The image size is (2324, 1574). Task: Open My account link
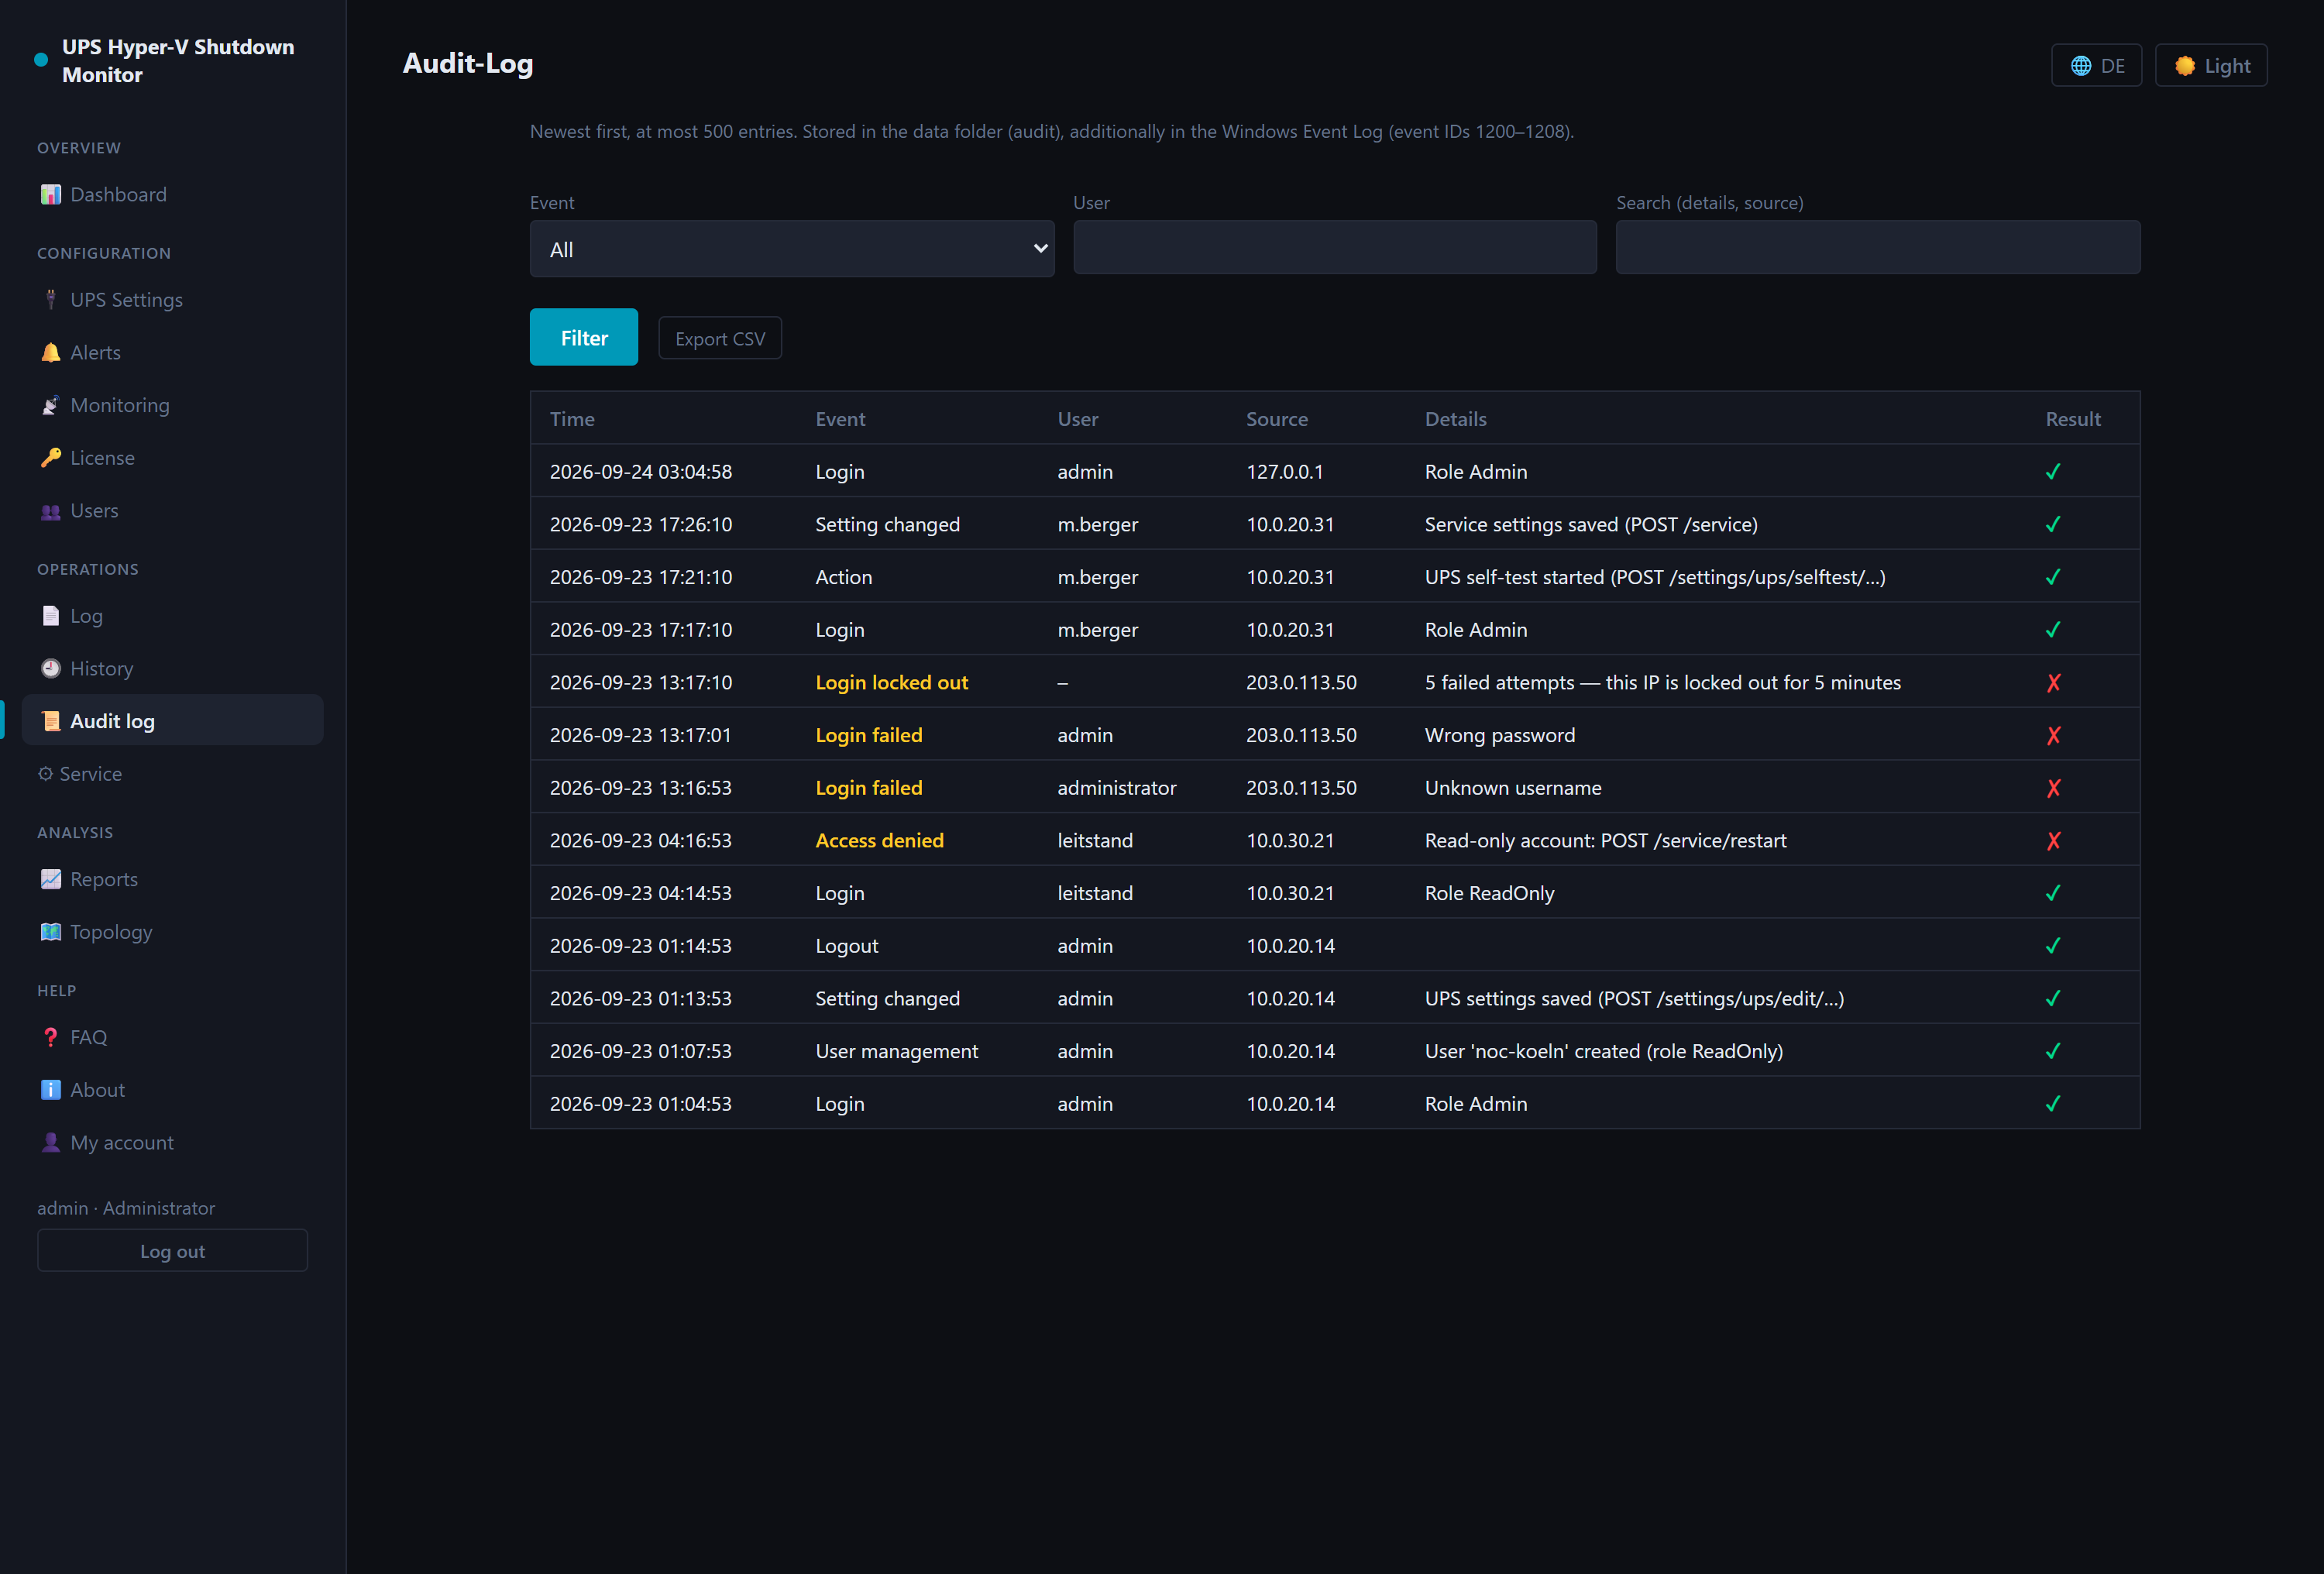point(173,1142)
